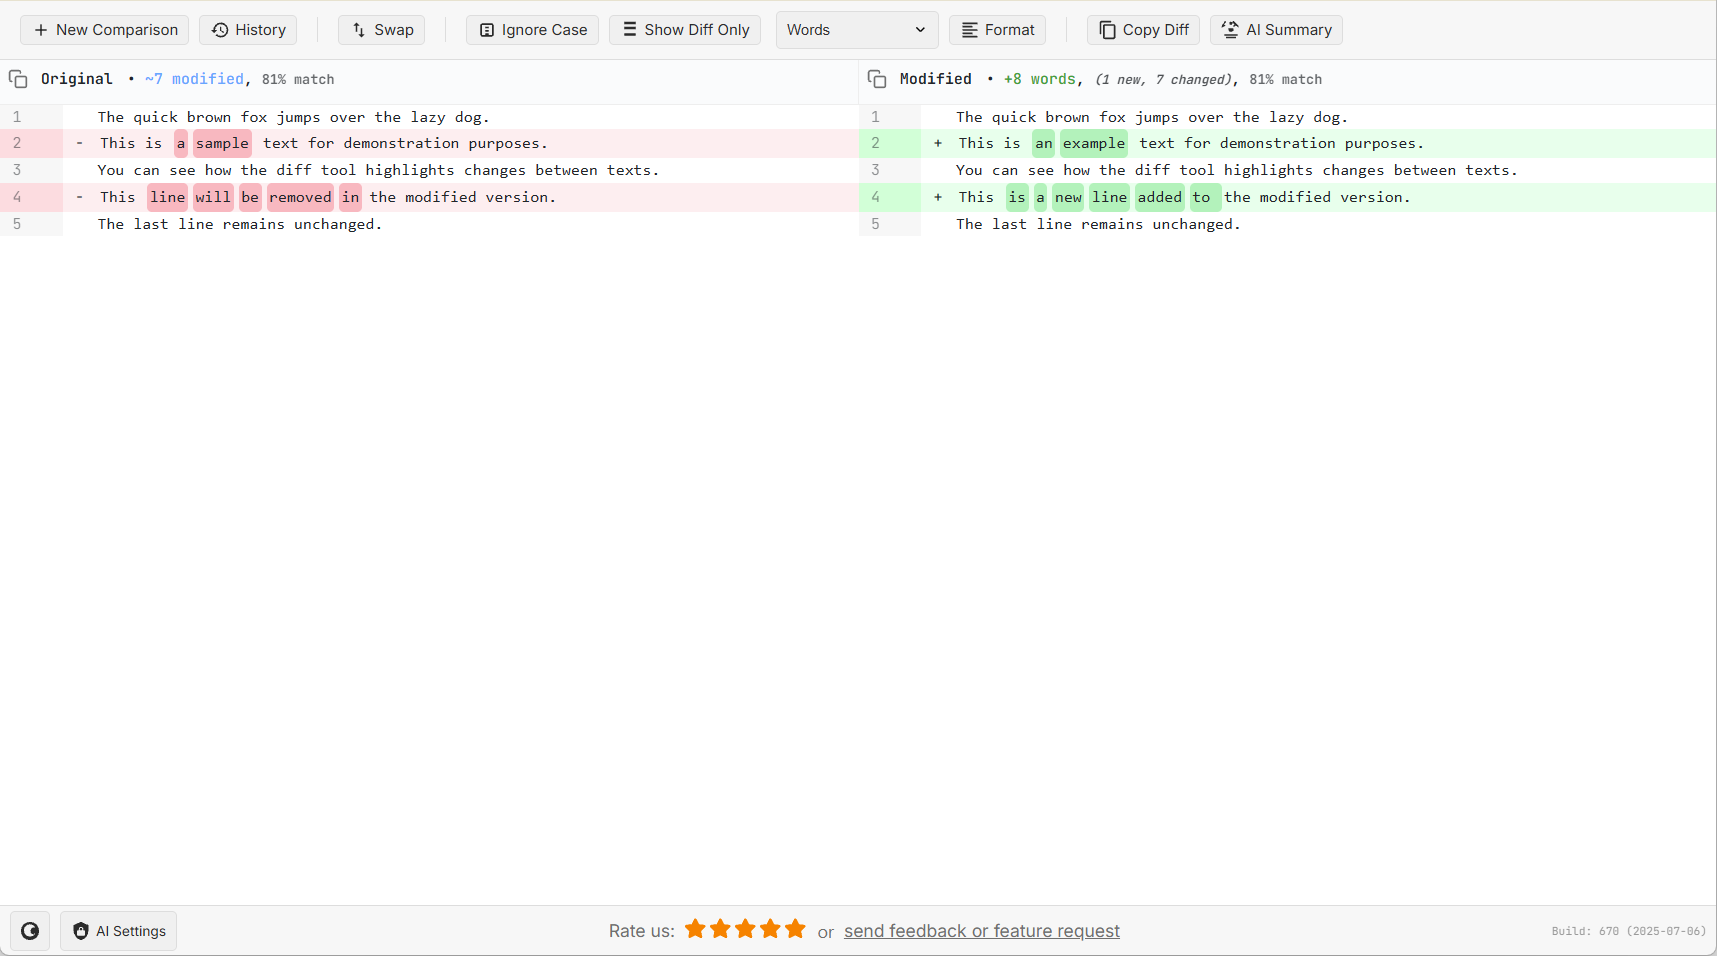Start a New Comparison
The height and width of the screenshot is (956, 1717).
[x=105, y=30]
